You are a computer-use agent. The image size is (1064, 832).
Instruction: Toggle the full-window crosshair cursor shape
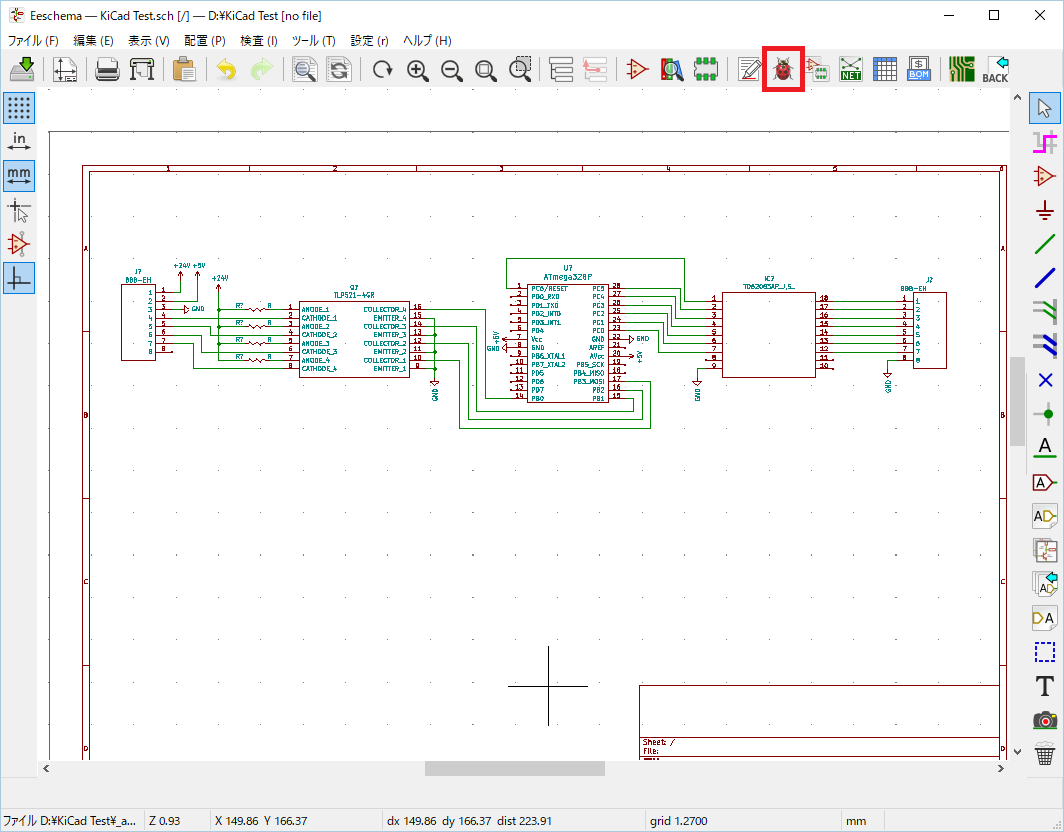coord(19,210)
